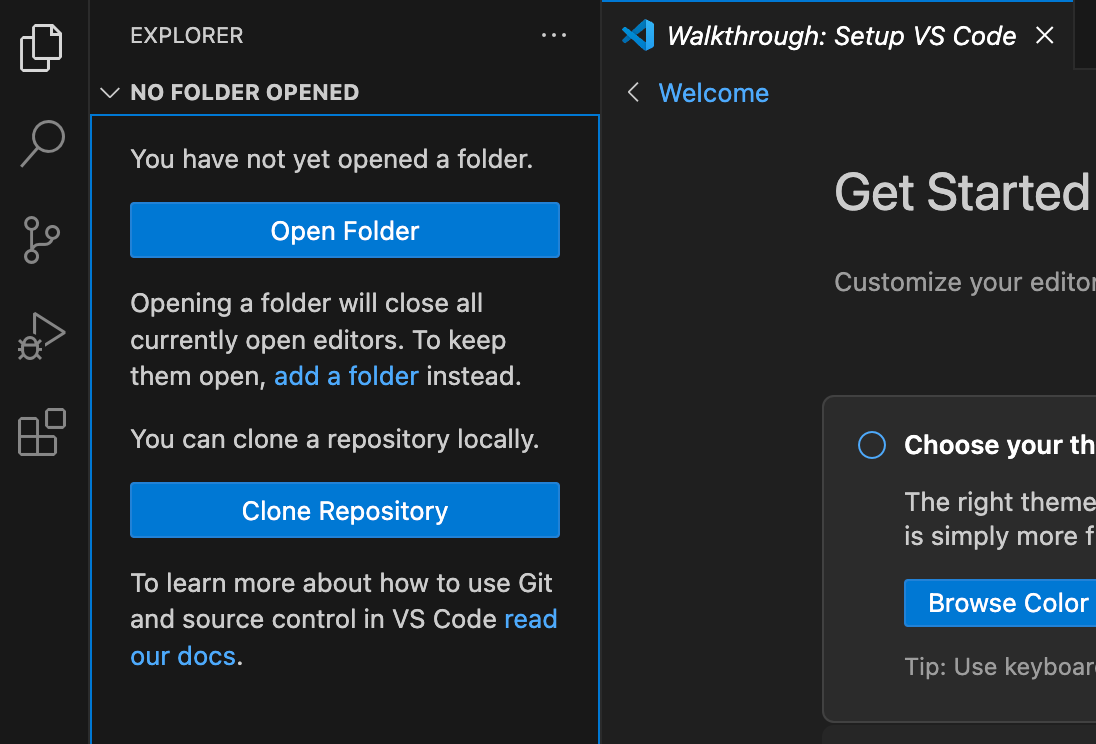Open Explorer more actions ellipsis
The image size is (1096, 744).
[x=554, y=35]
